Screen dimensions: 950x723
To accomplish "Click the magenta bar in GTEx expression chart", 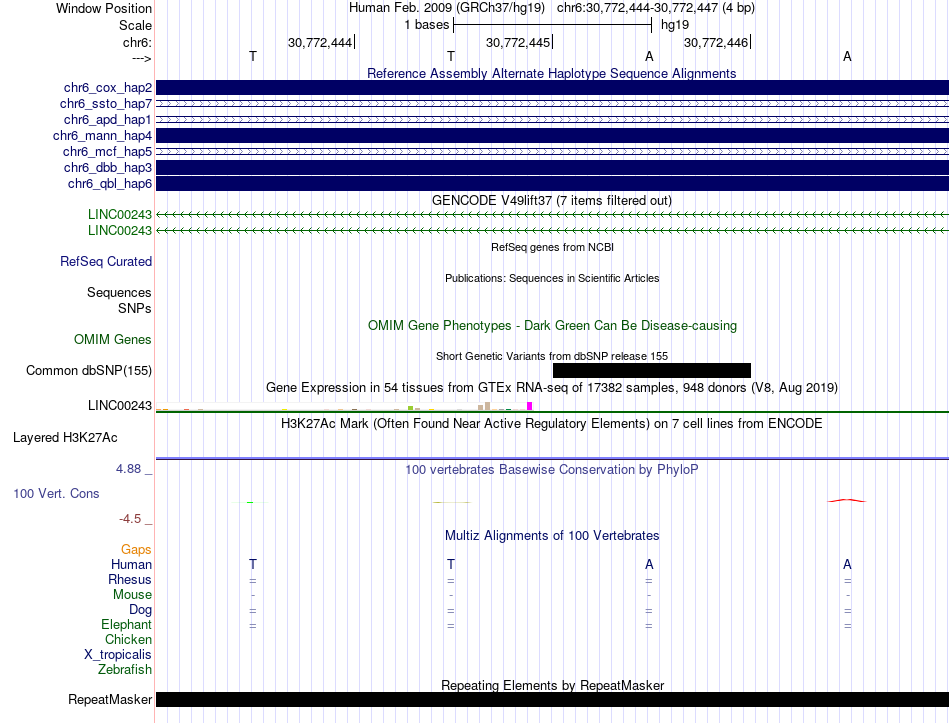I will click(530, 406).
